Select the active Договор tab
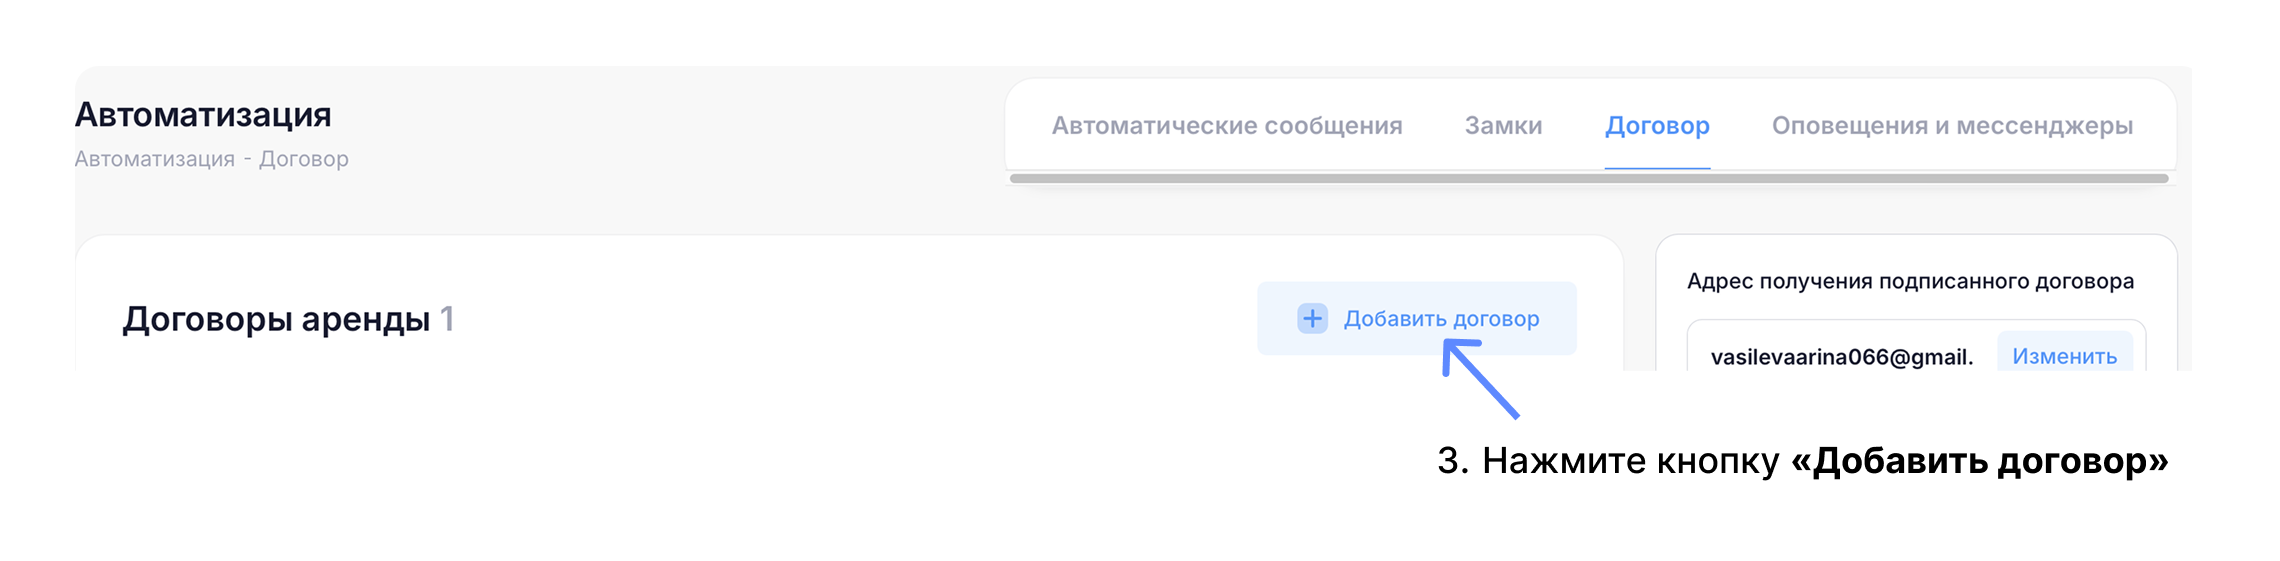Image resolution: width=2280 pixels, height=561 pixels. click(1657, 126)
